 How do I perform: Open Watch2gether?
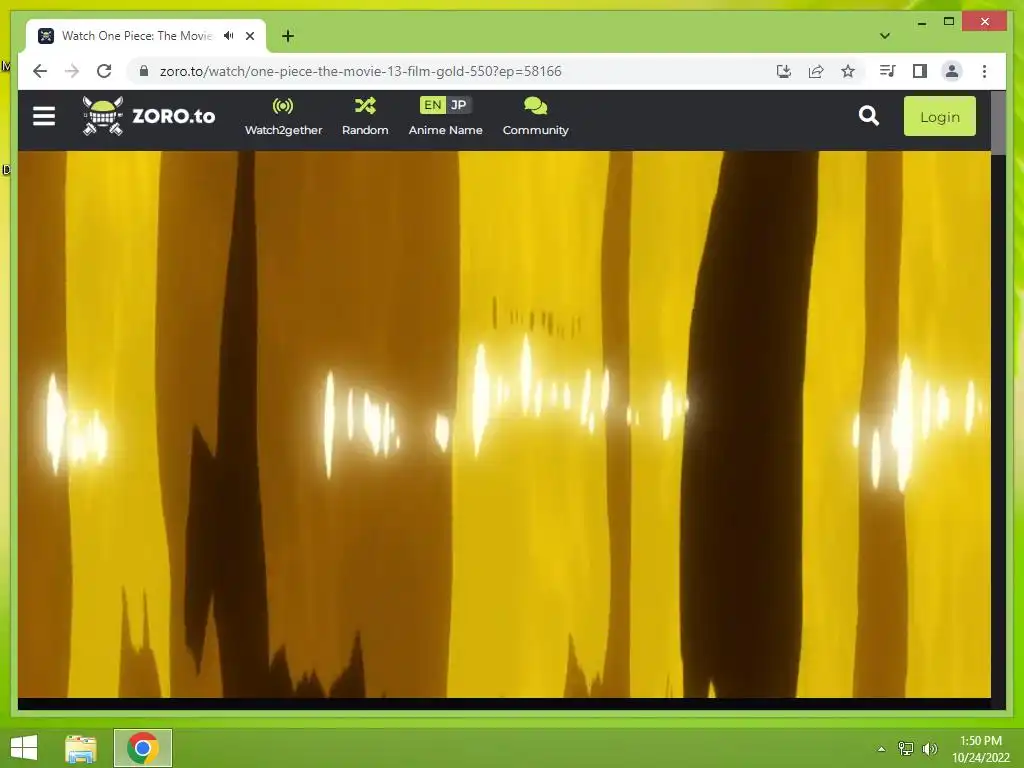(x=283, y=117)
